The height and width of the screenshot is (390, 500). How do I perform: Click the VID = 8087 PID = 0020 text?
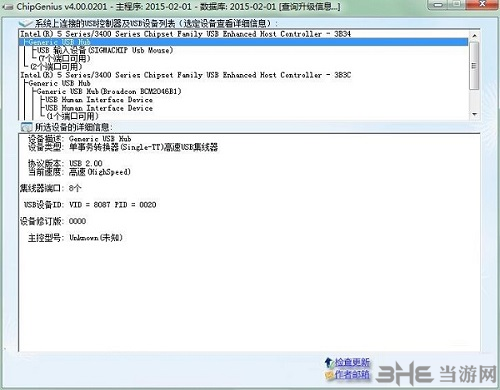click(113, 205)
